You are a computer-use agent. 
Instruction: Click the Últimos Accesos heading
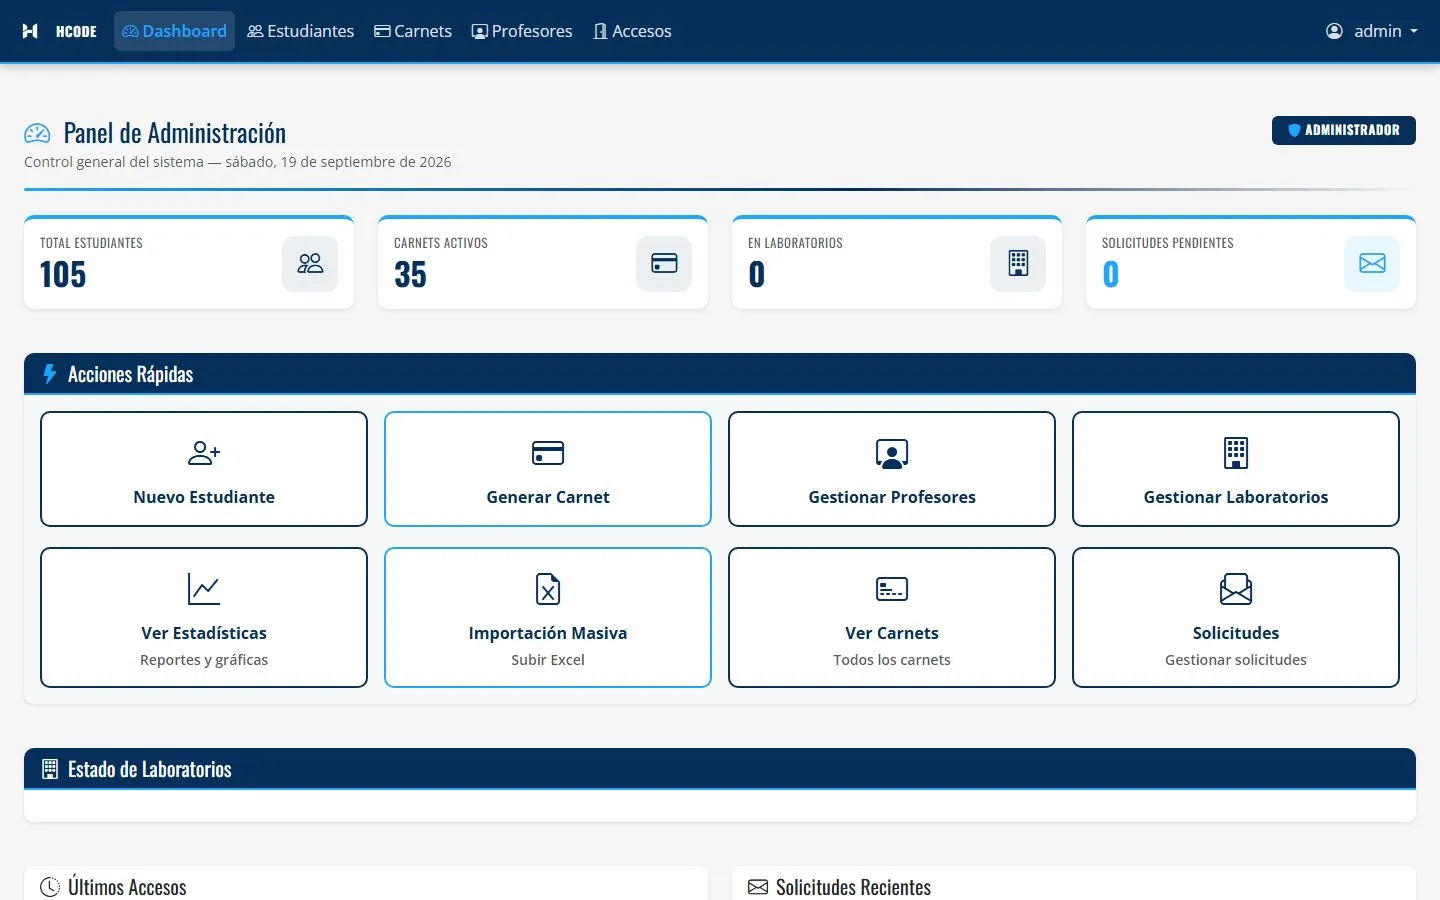pyautogui.click(x=127, y=887)
